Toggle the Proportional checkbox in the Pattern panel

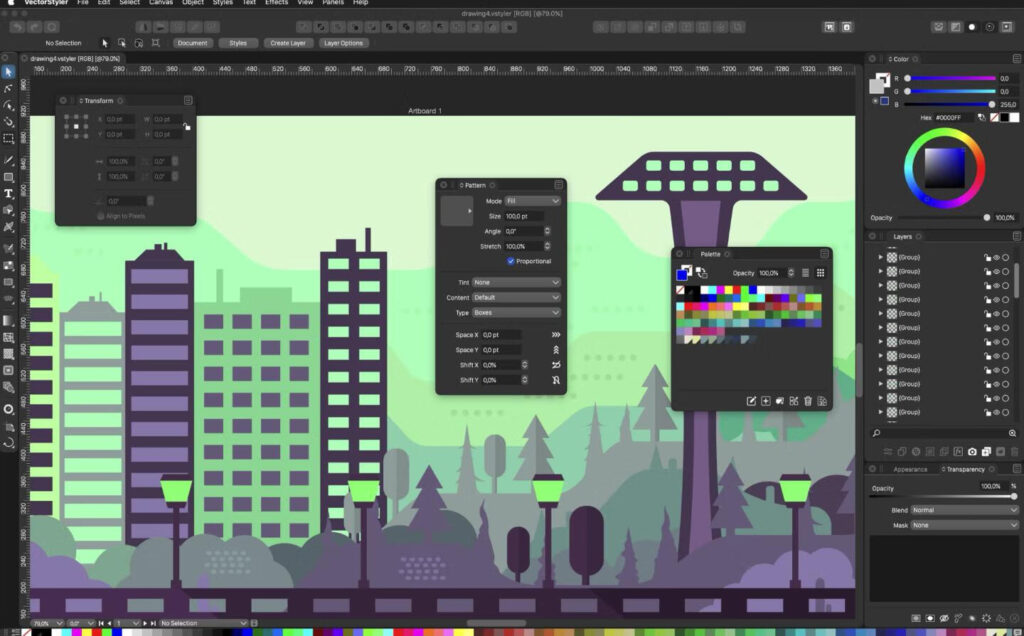(x=512, y=261)
